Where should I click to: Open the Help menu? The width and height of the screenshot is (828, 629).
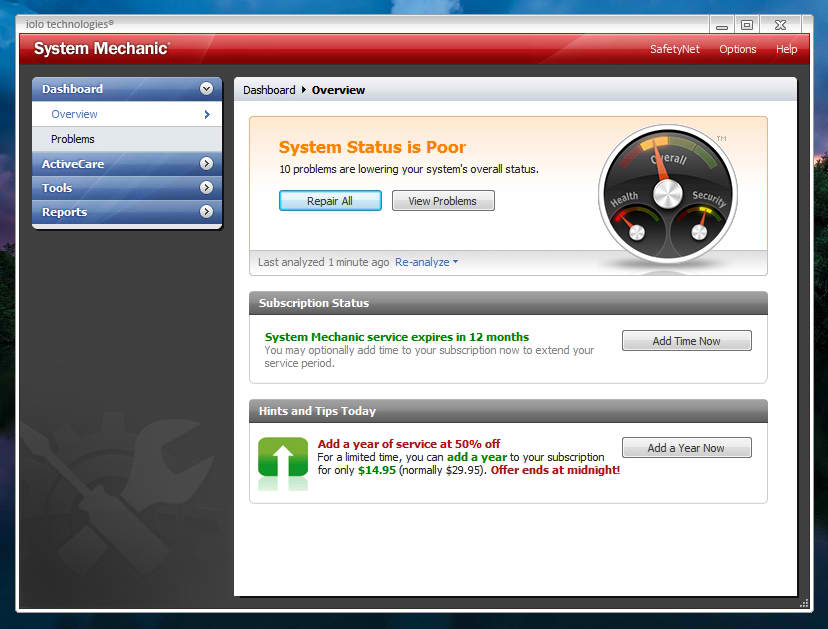786,48
